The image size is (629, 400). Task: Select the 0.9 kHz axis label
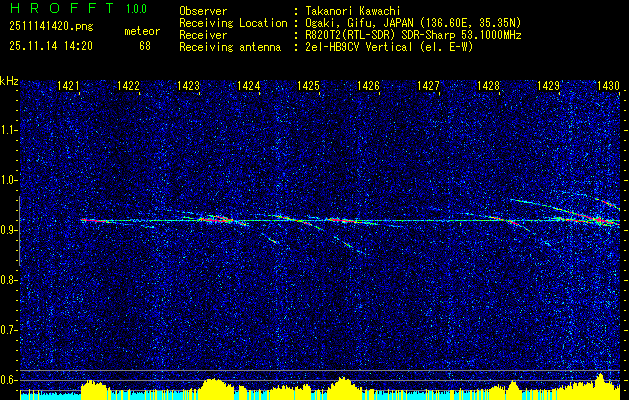tap(8, 230)
